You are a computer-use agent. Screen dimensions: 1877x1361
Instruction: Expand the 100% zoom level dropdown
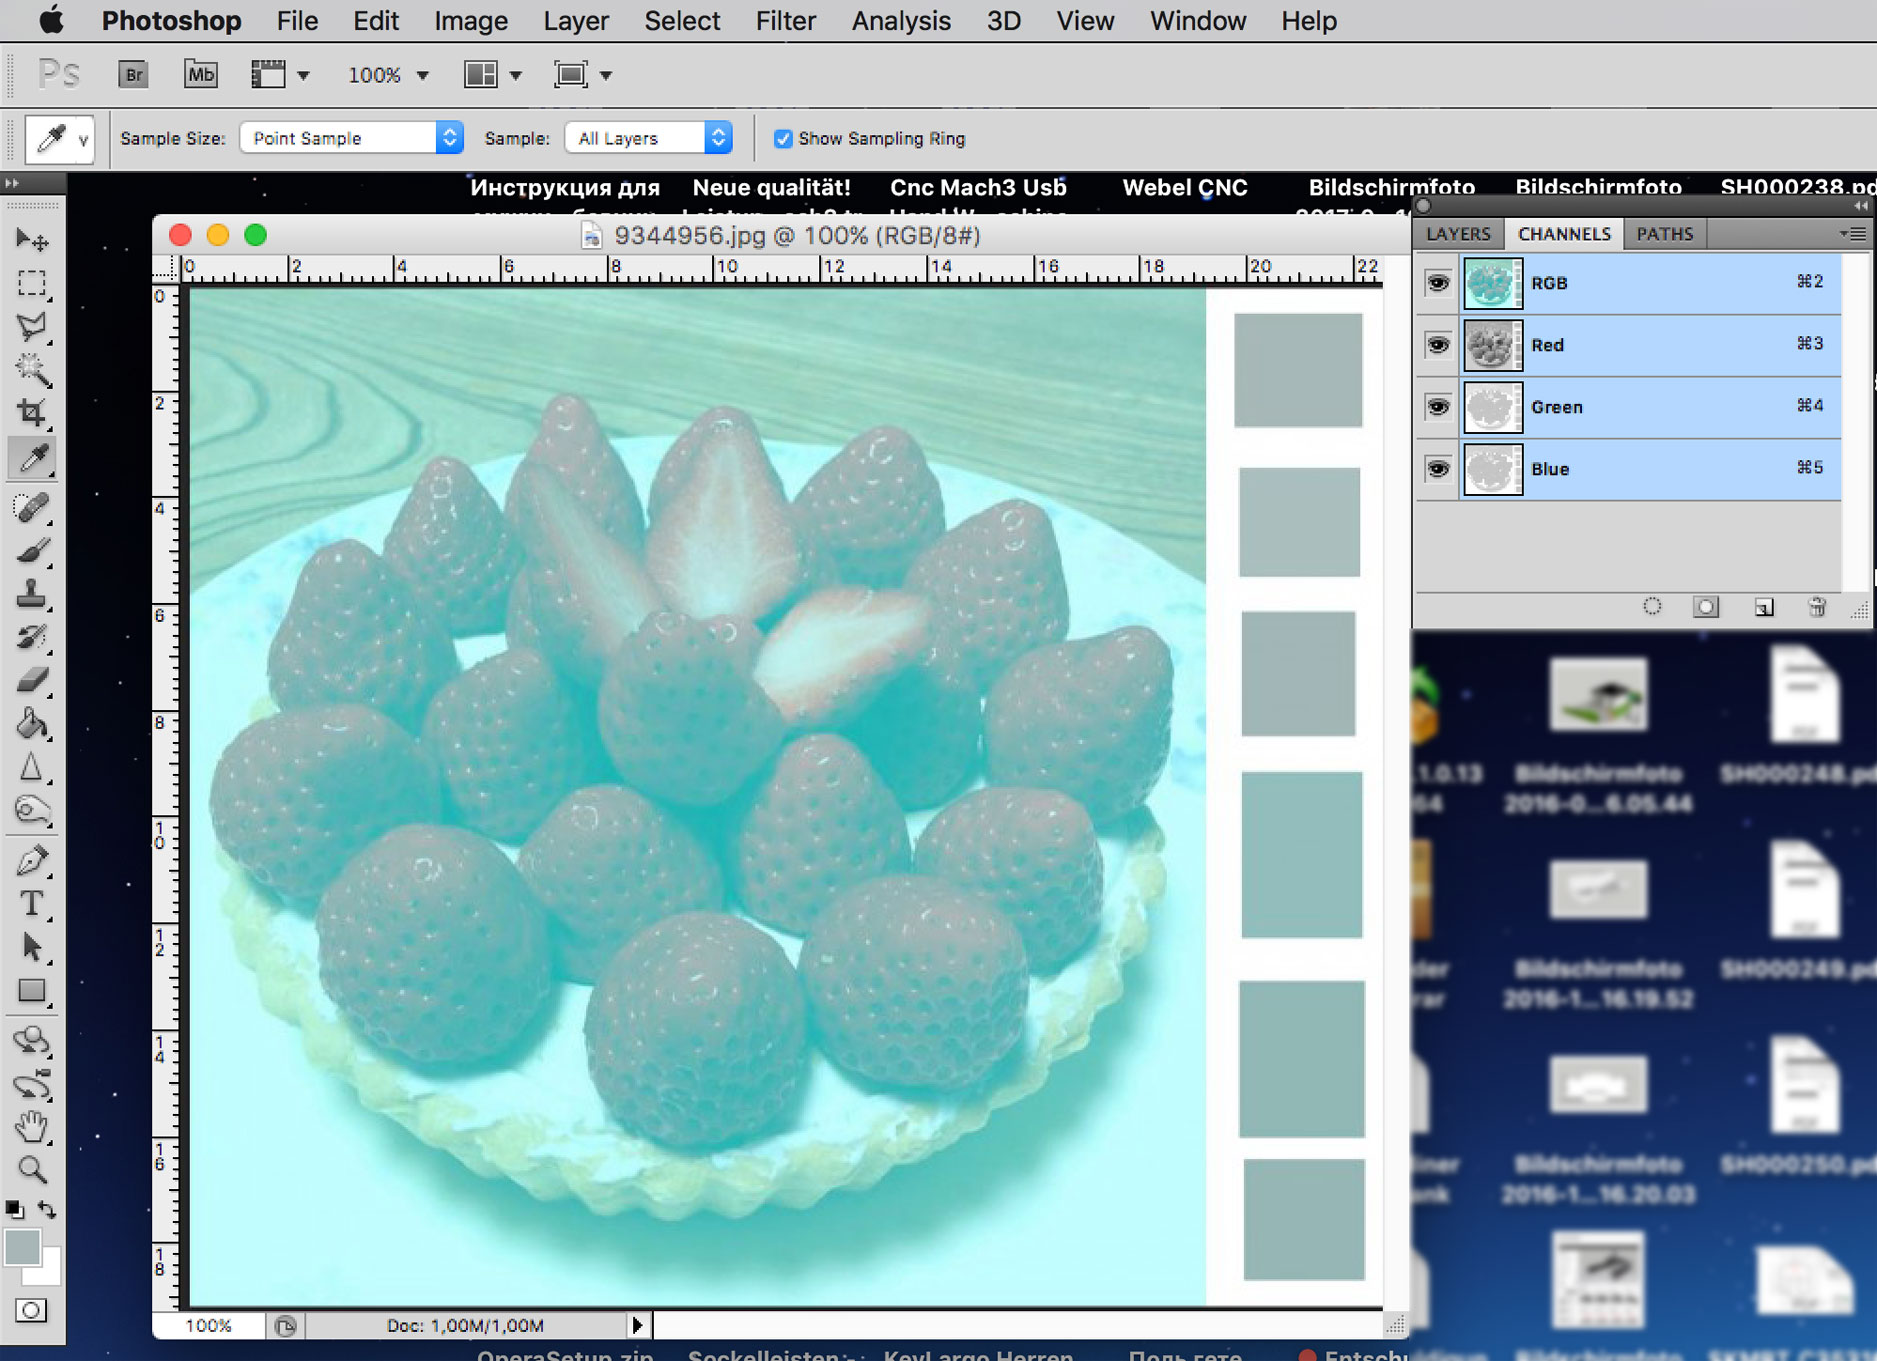[x=388, y=75]
